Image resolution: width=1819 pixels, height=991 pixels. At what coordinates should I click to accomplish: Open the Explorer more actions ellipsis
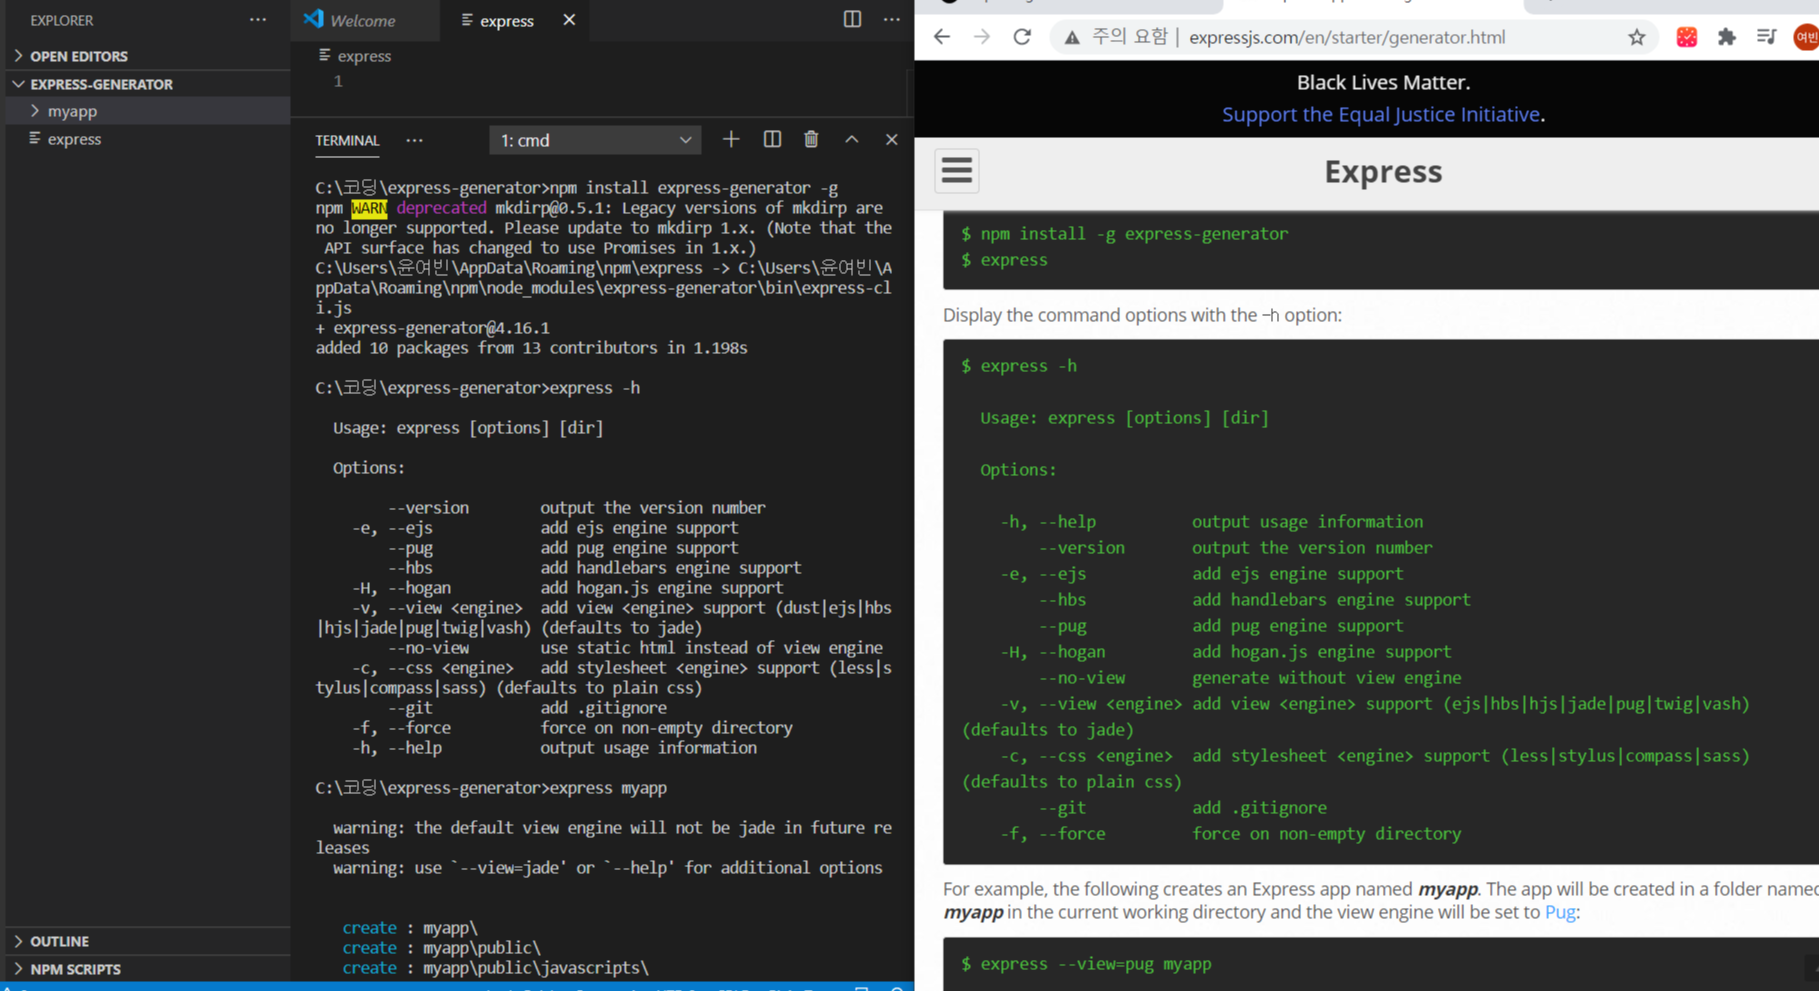(258, 20)
